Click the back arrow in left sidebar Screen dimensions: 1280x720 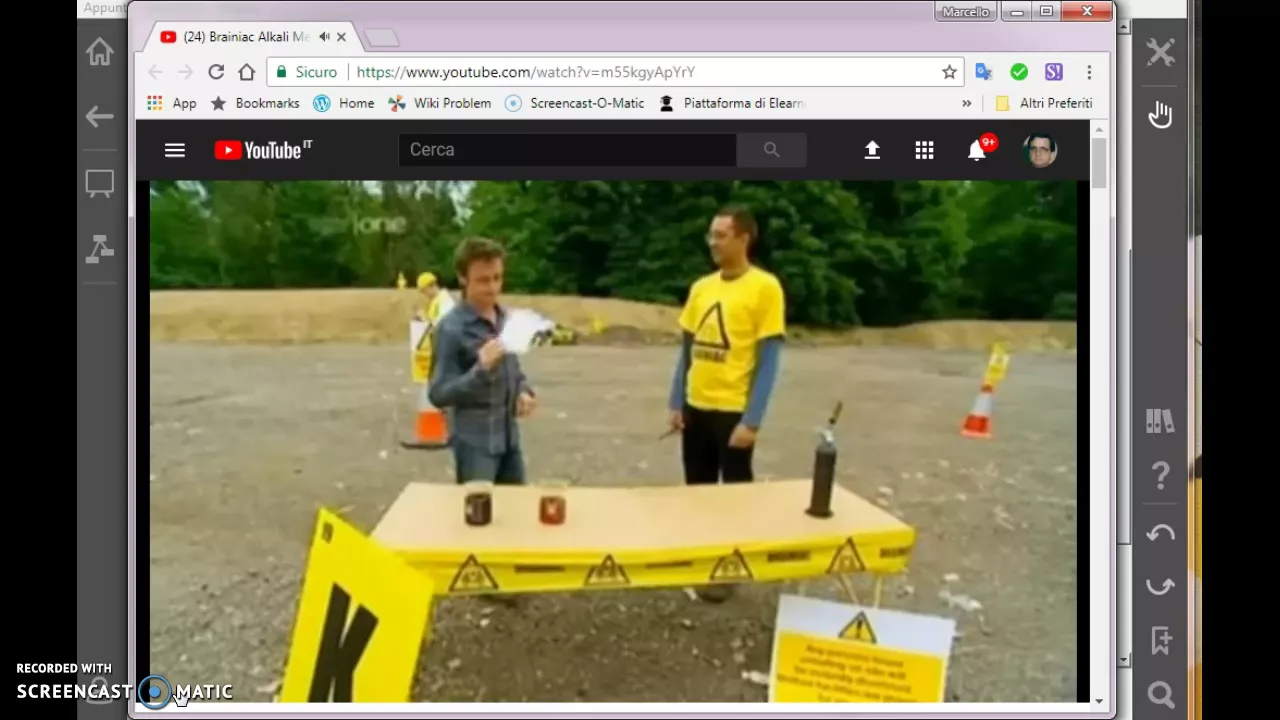click(99, 117)
